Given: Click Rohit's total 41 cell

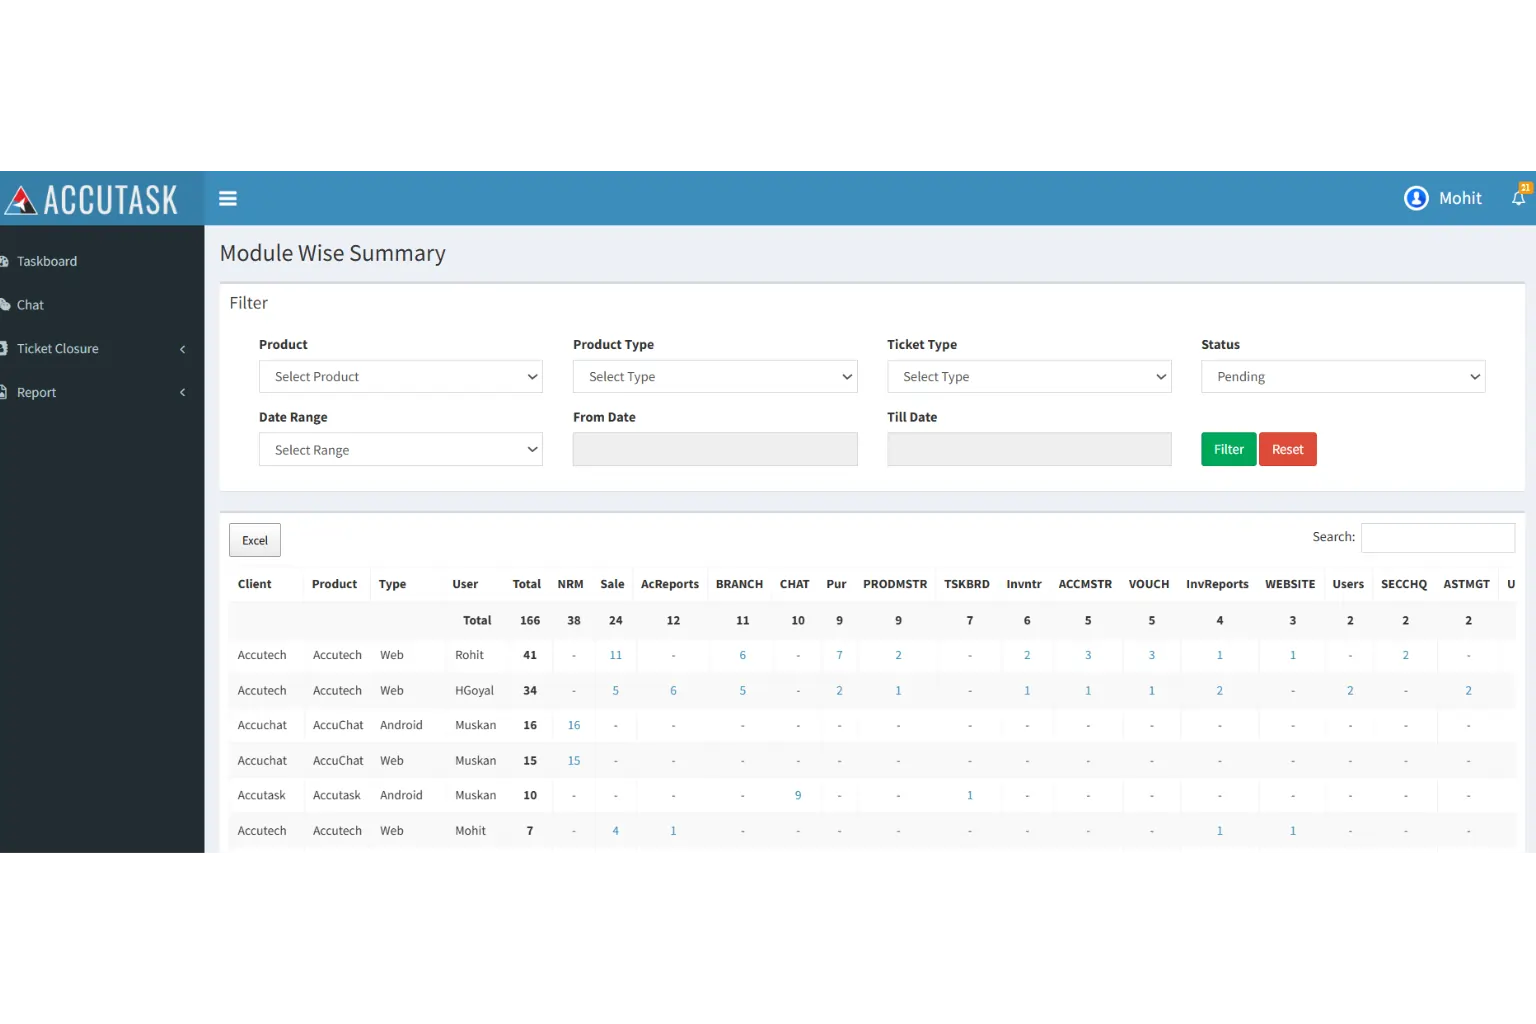Looking at the screenshot, I should [530, 655].
